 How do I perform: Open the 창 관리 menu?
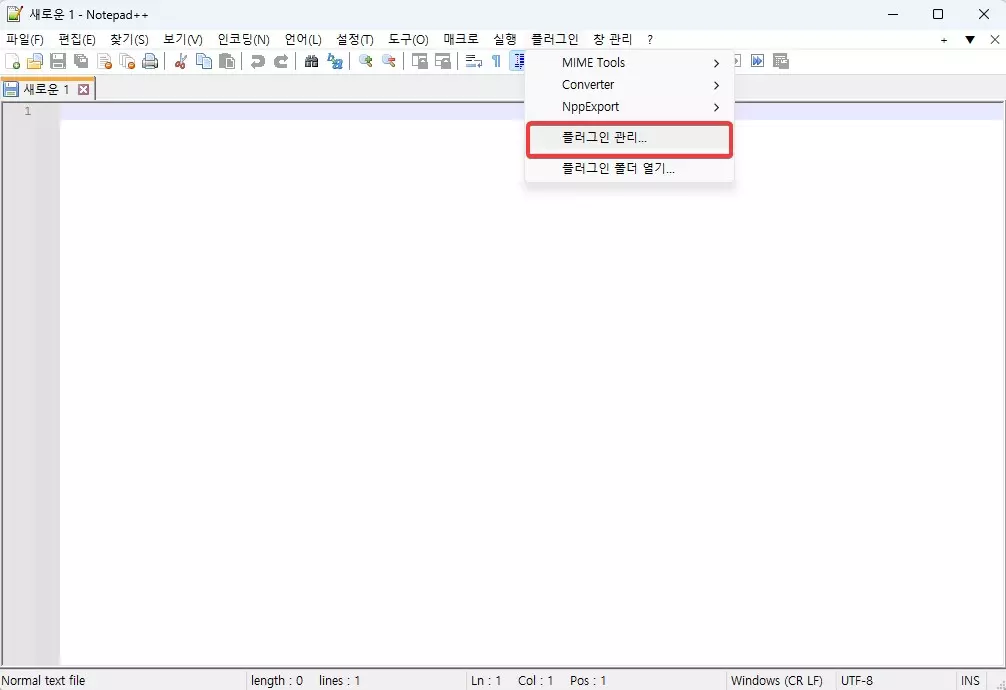613,40
